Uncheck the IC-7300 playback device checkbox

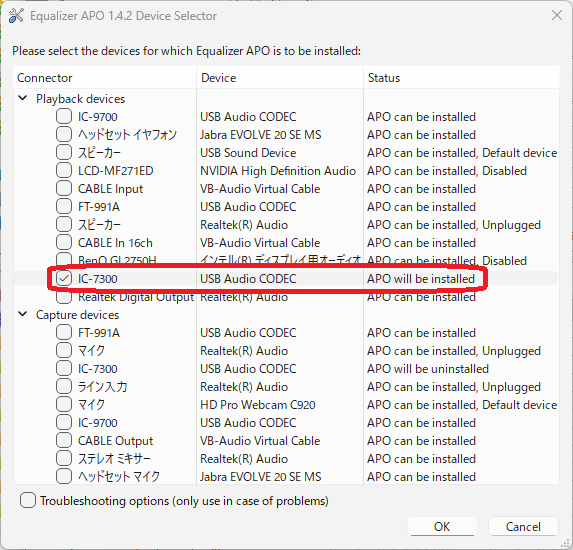64,278
